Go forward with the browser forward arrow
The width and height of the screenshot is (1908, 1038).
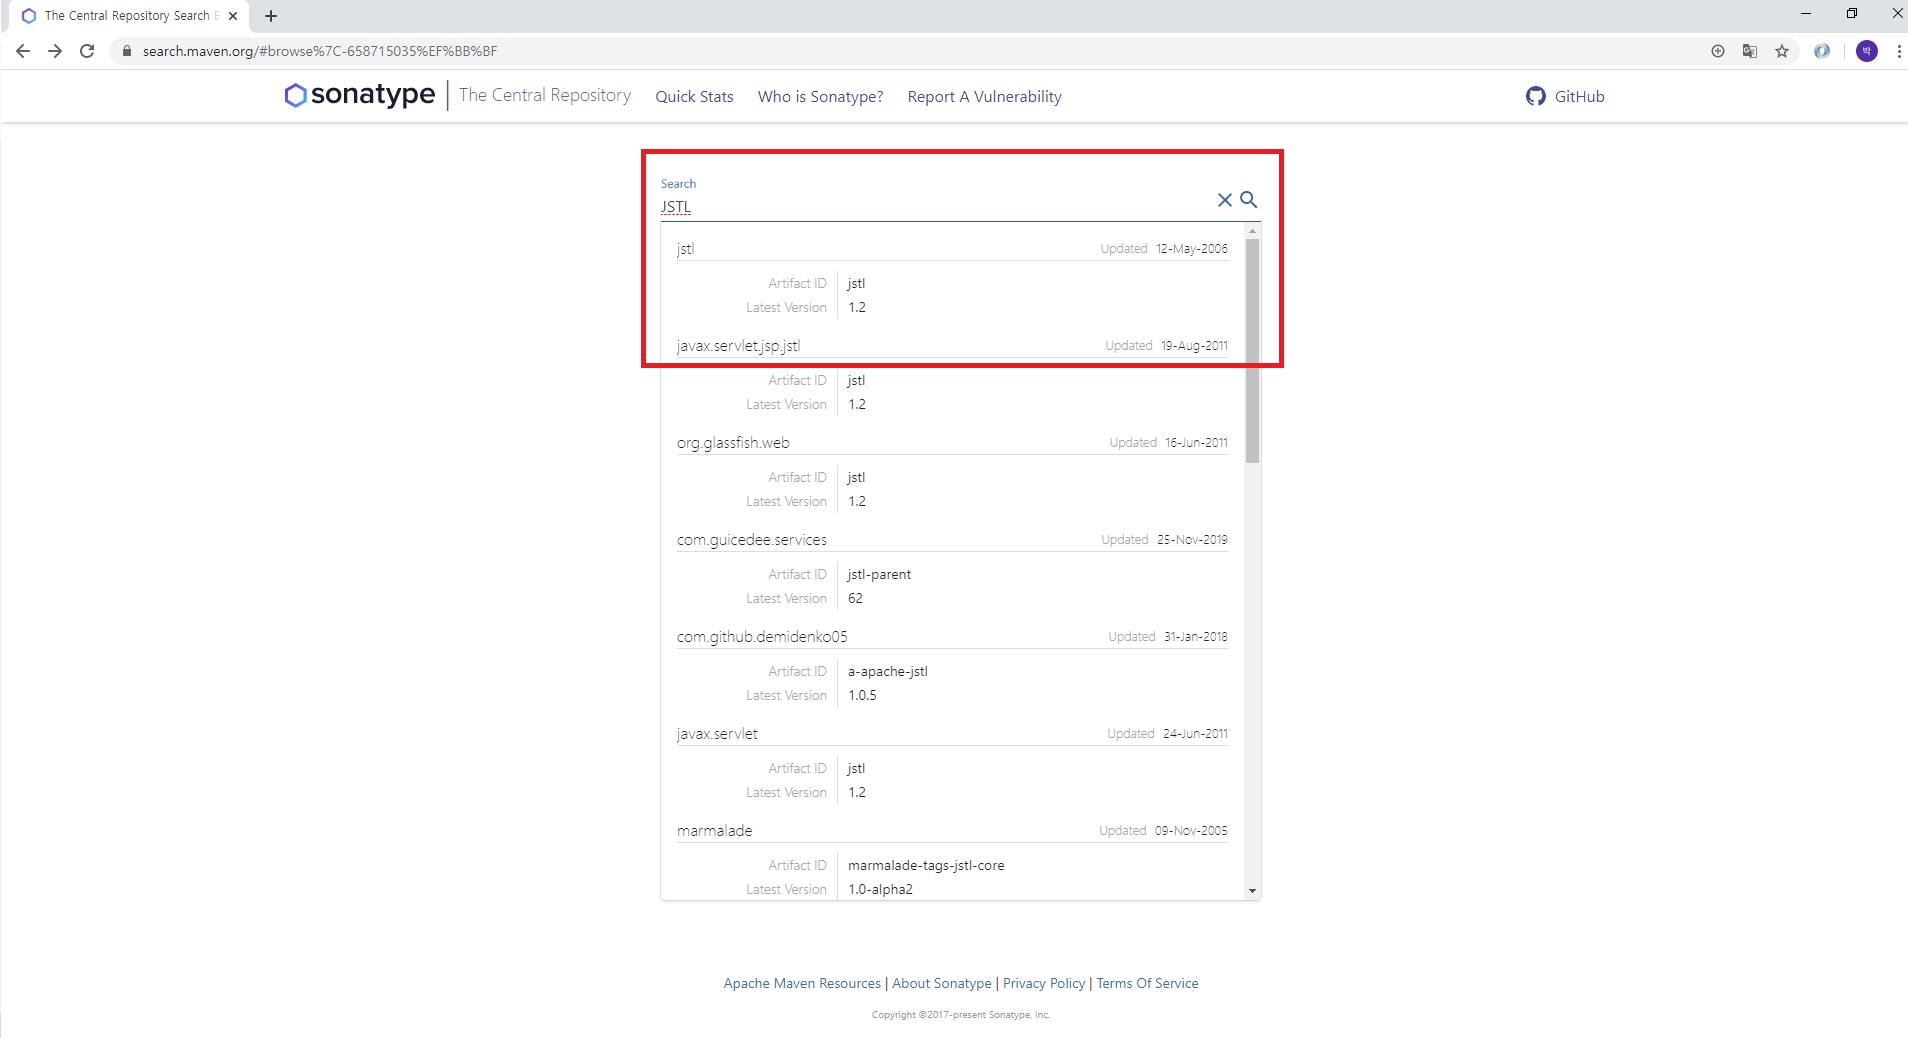click(55, 51)
